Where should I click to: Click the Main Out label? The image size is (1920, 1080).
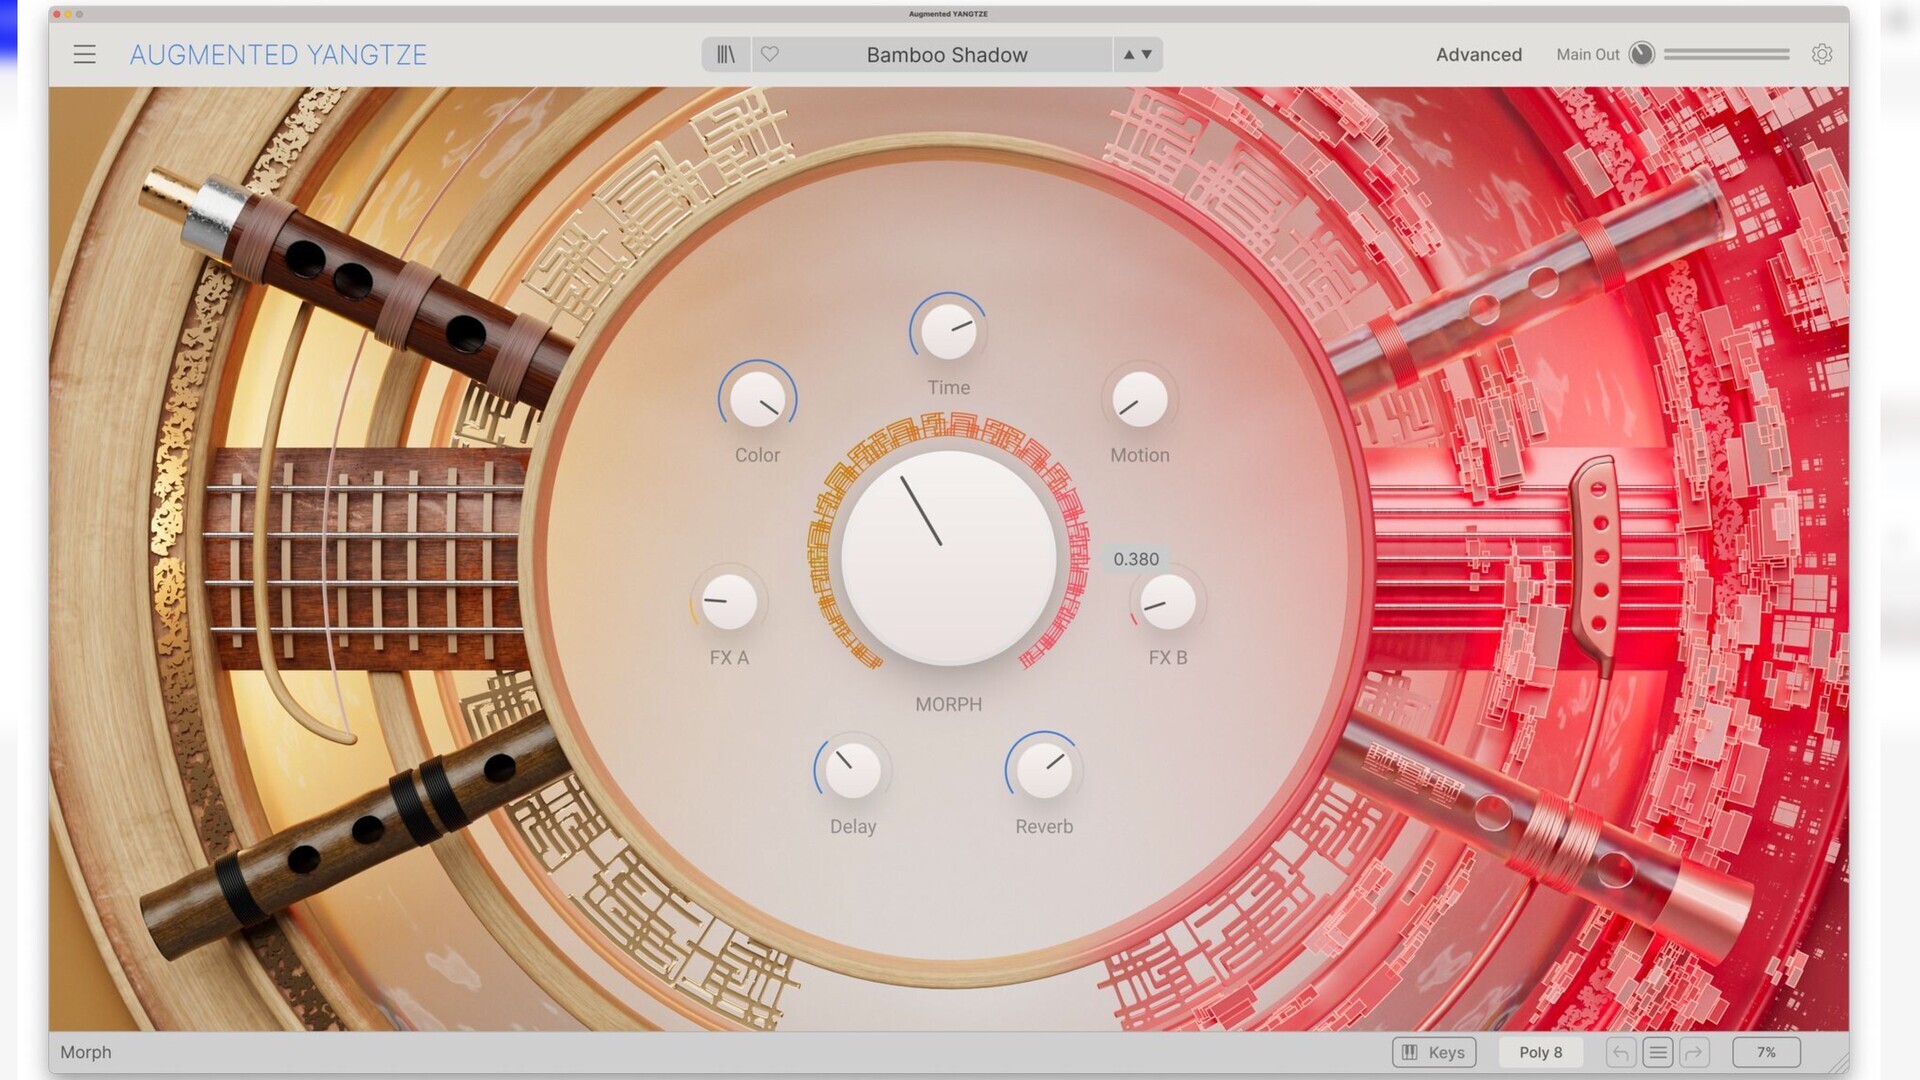(1587, 54)
